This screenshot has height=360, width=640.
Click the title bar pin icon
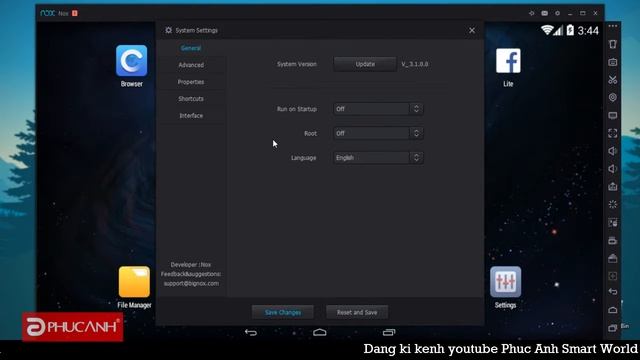531,13
